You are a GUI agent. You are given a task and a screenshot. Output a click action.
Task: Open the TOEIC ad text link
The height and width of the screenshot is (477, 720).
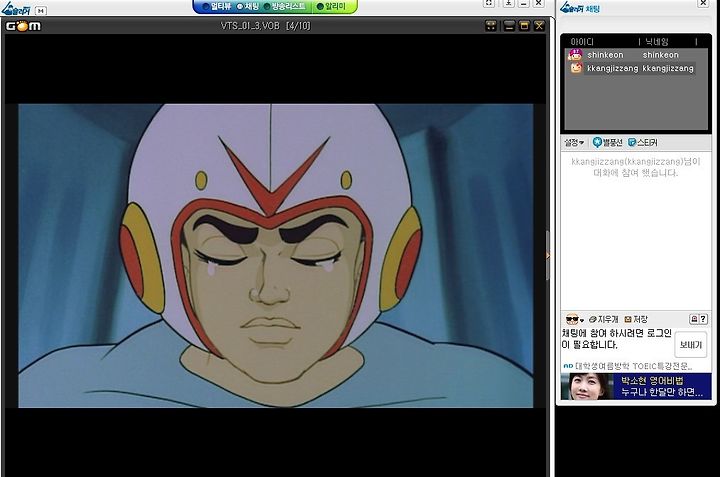tap(633, 366)
